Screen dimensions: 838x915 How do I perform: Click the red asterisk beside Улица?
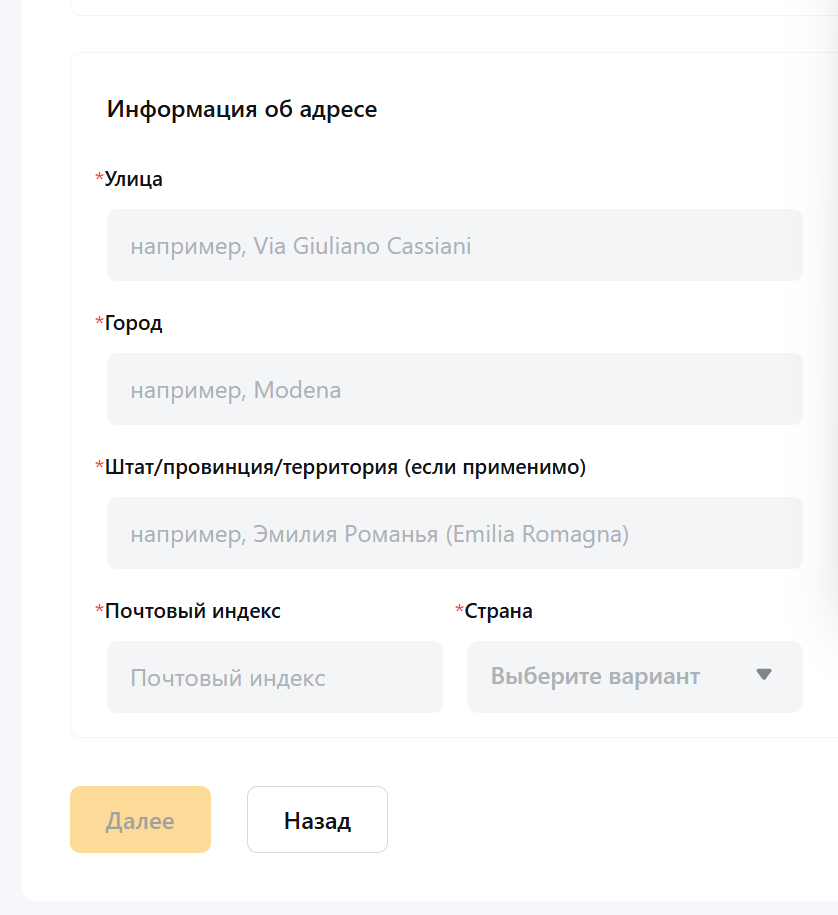coord(99,178)
